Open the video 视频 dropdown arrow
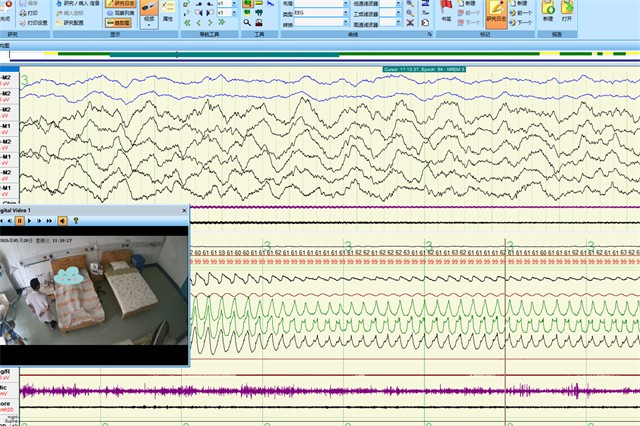The width and height of the screenshot is (640, 426). pyautogui.click(x=149, y=25)
